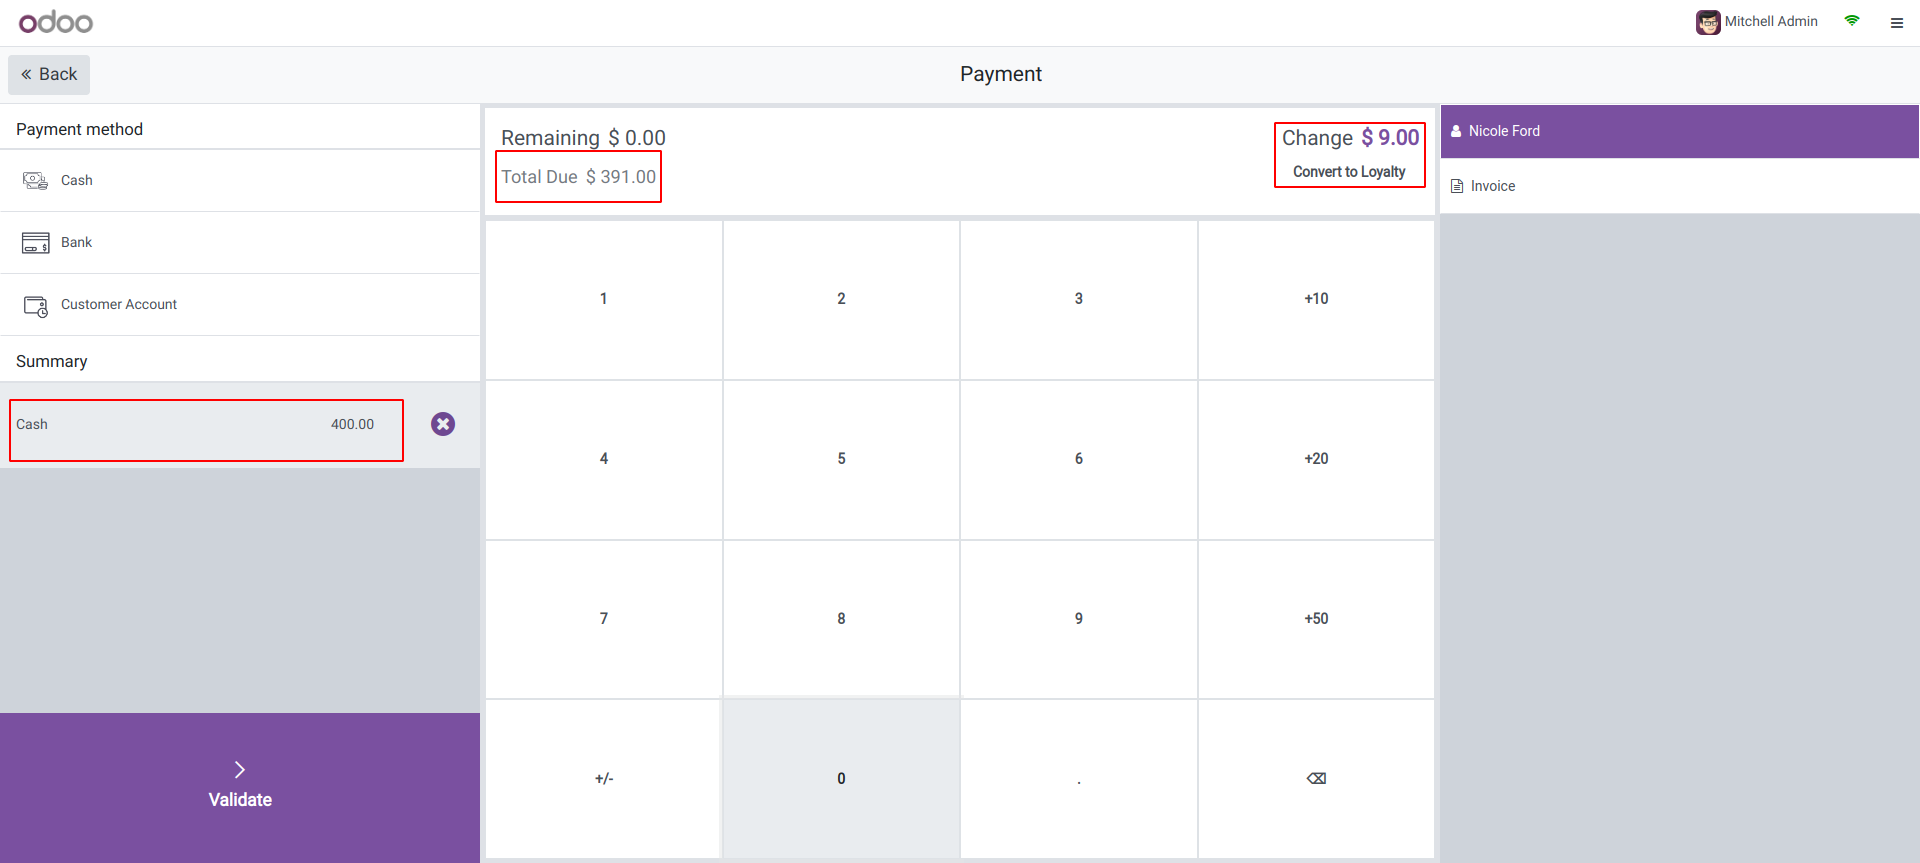Open the hamburger menu icon
Screen dimensions: 1920x863
pos(1896,23)
